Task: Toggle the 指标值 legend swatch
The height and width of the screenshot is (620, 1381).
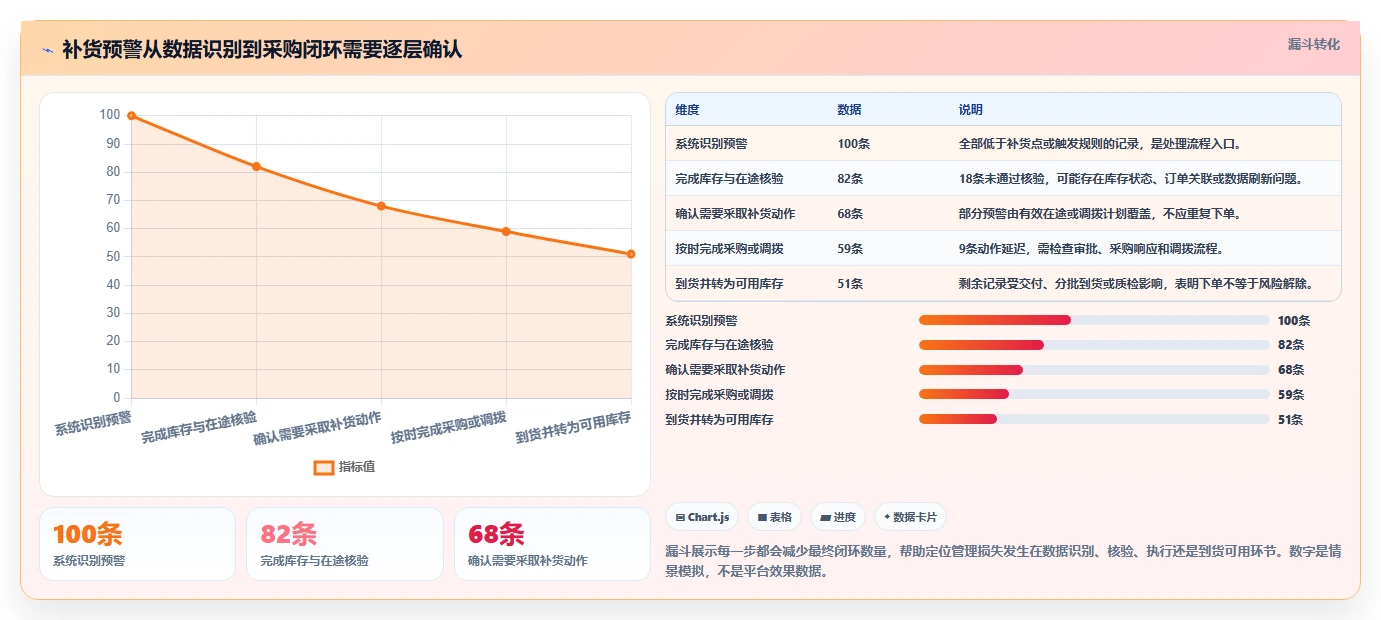Action: tap(324, 467)
